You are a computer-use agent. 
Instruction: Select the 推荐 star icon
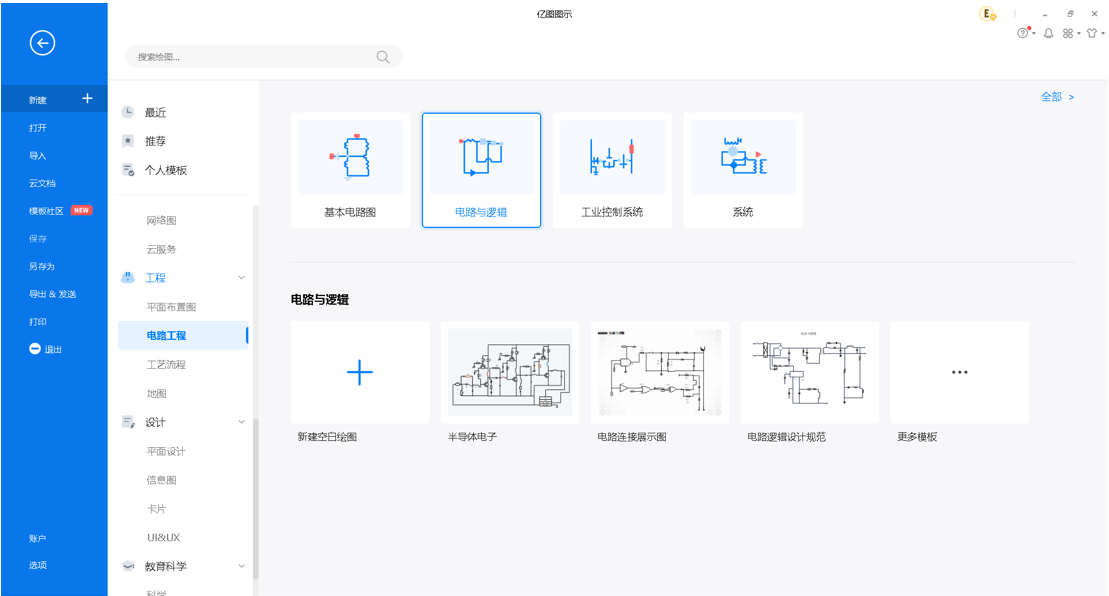coord(128,141)
